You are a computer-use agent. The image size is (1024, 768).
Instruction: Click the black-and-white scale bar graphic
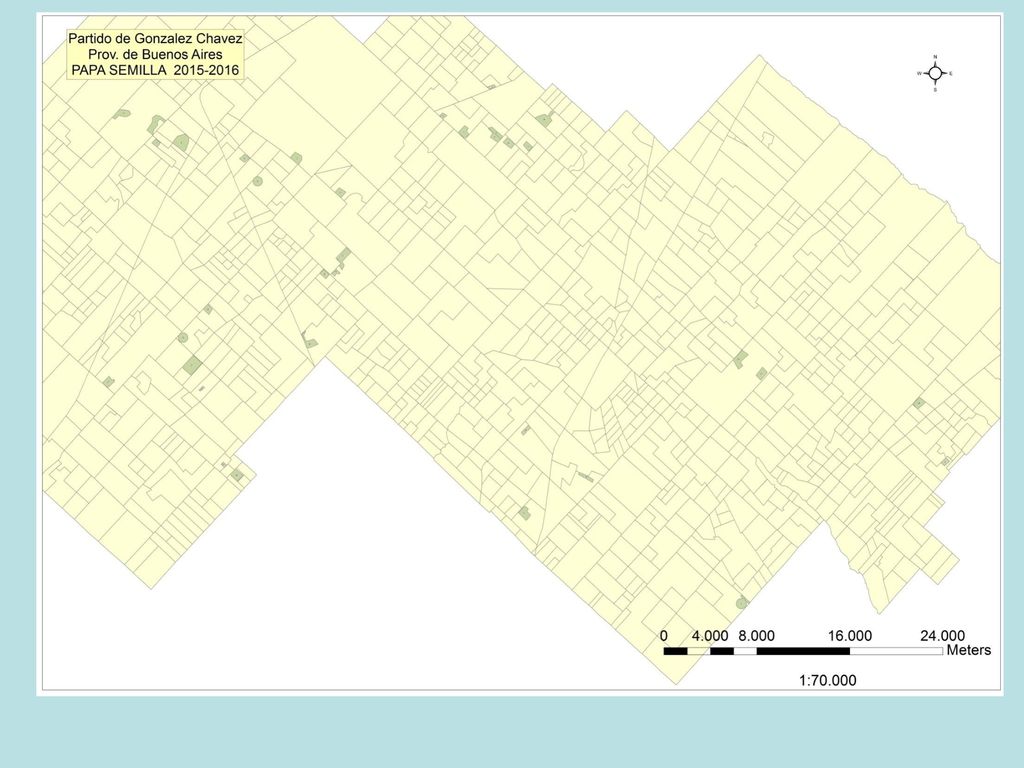pos(803,651)
